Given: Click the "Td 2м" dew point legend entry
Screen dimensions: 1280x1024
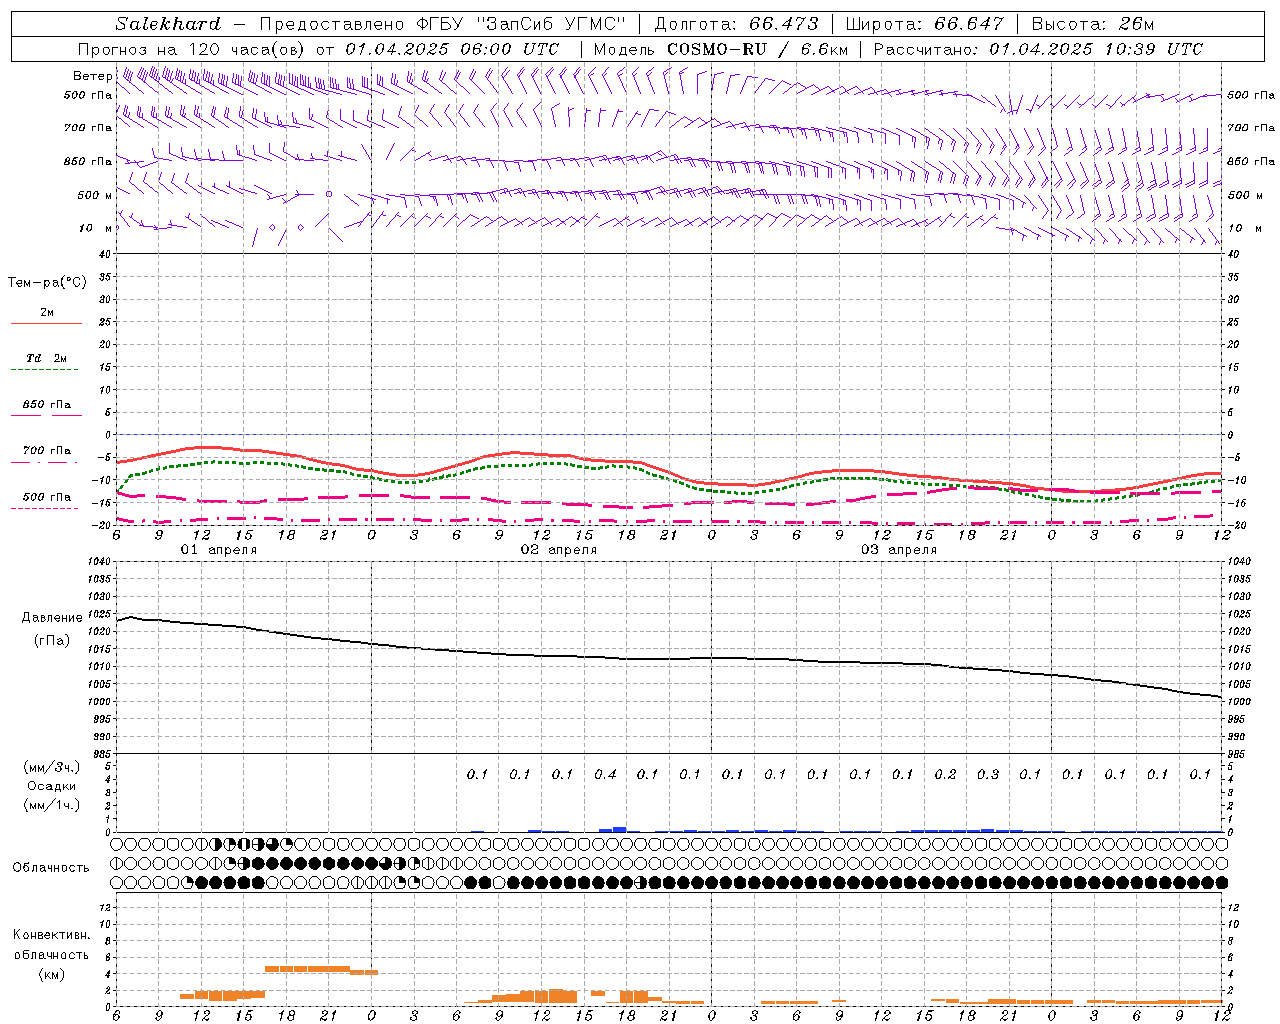Looking at the screenshot, I should 46,358.
